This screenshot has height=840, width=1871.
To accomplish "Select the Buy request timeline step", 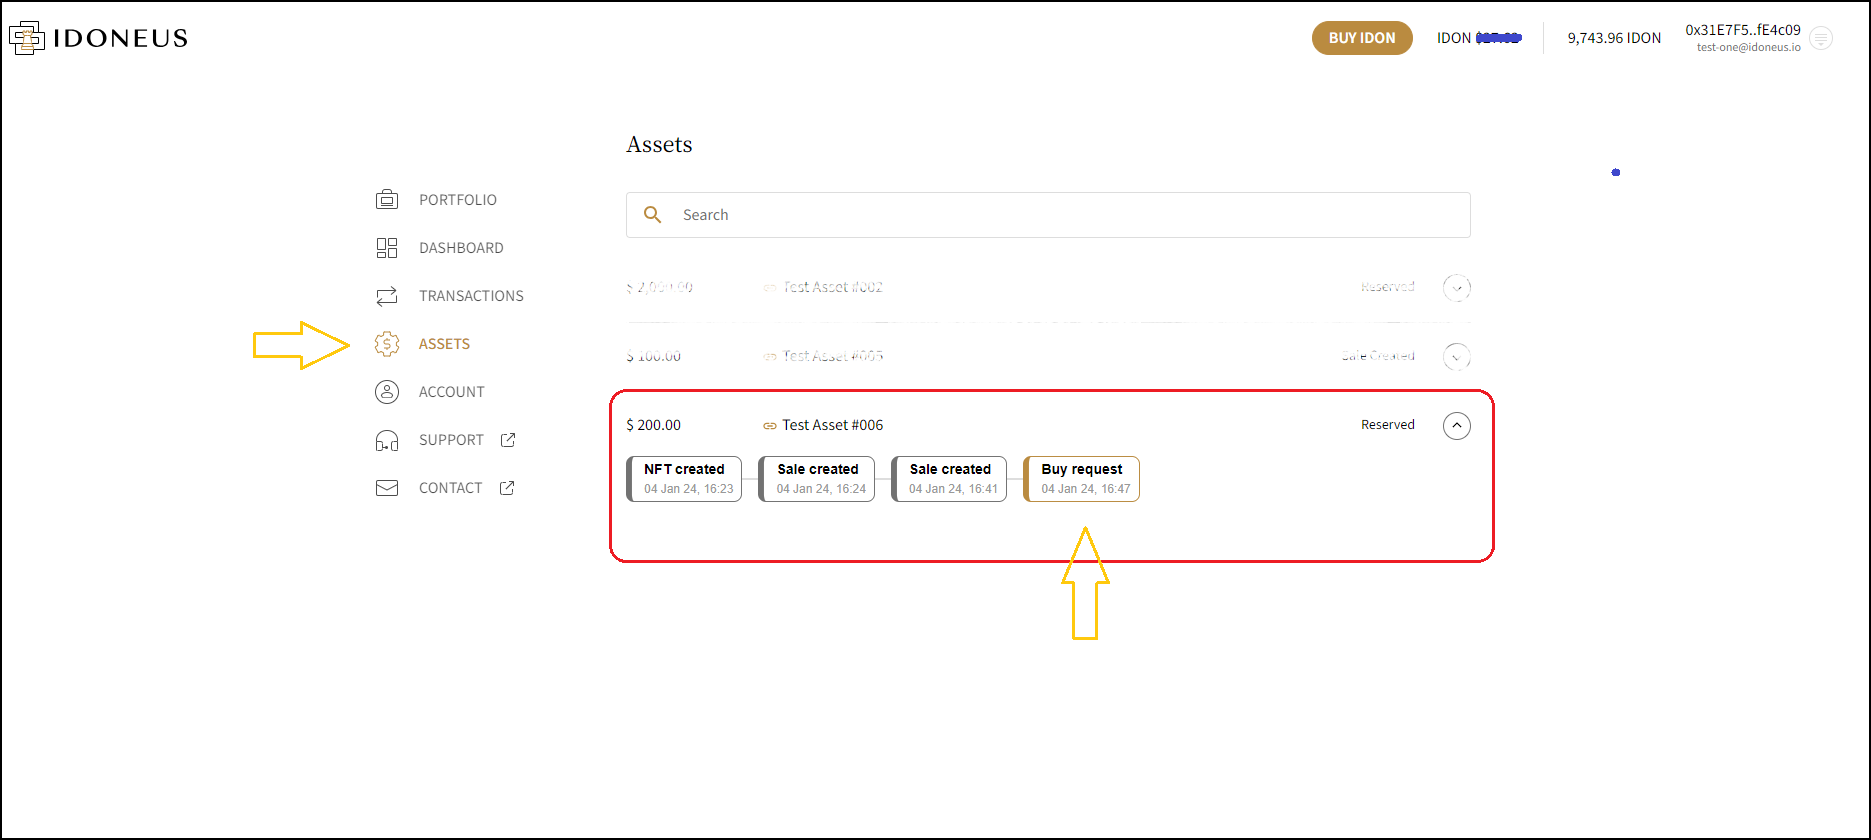I will 1081,479.
